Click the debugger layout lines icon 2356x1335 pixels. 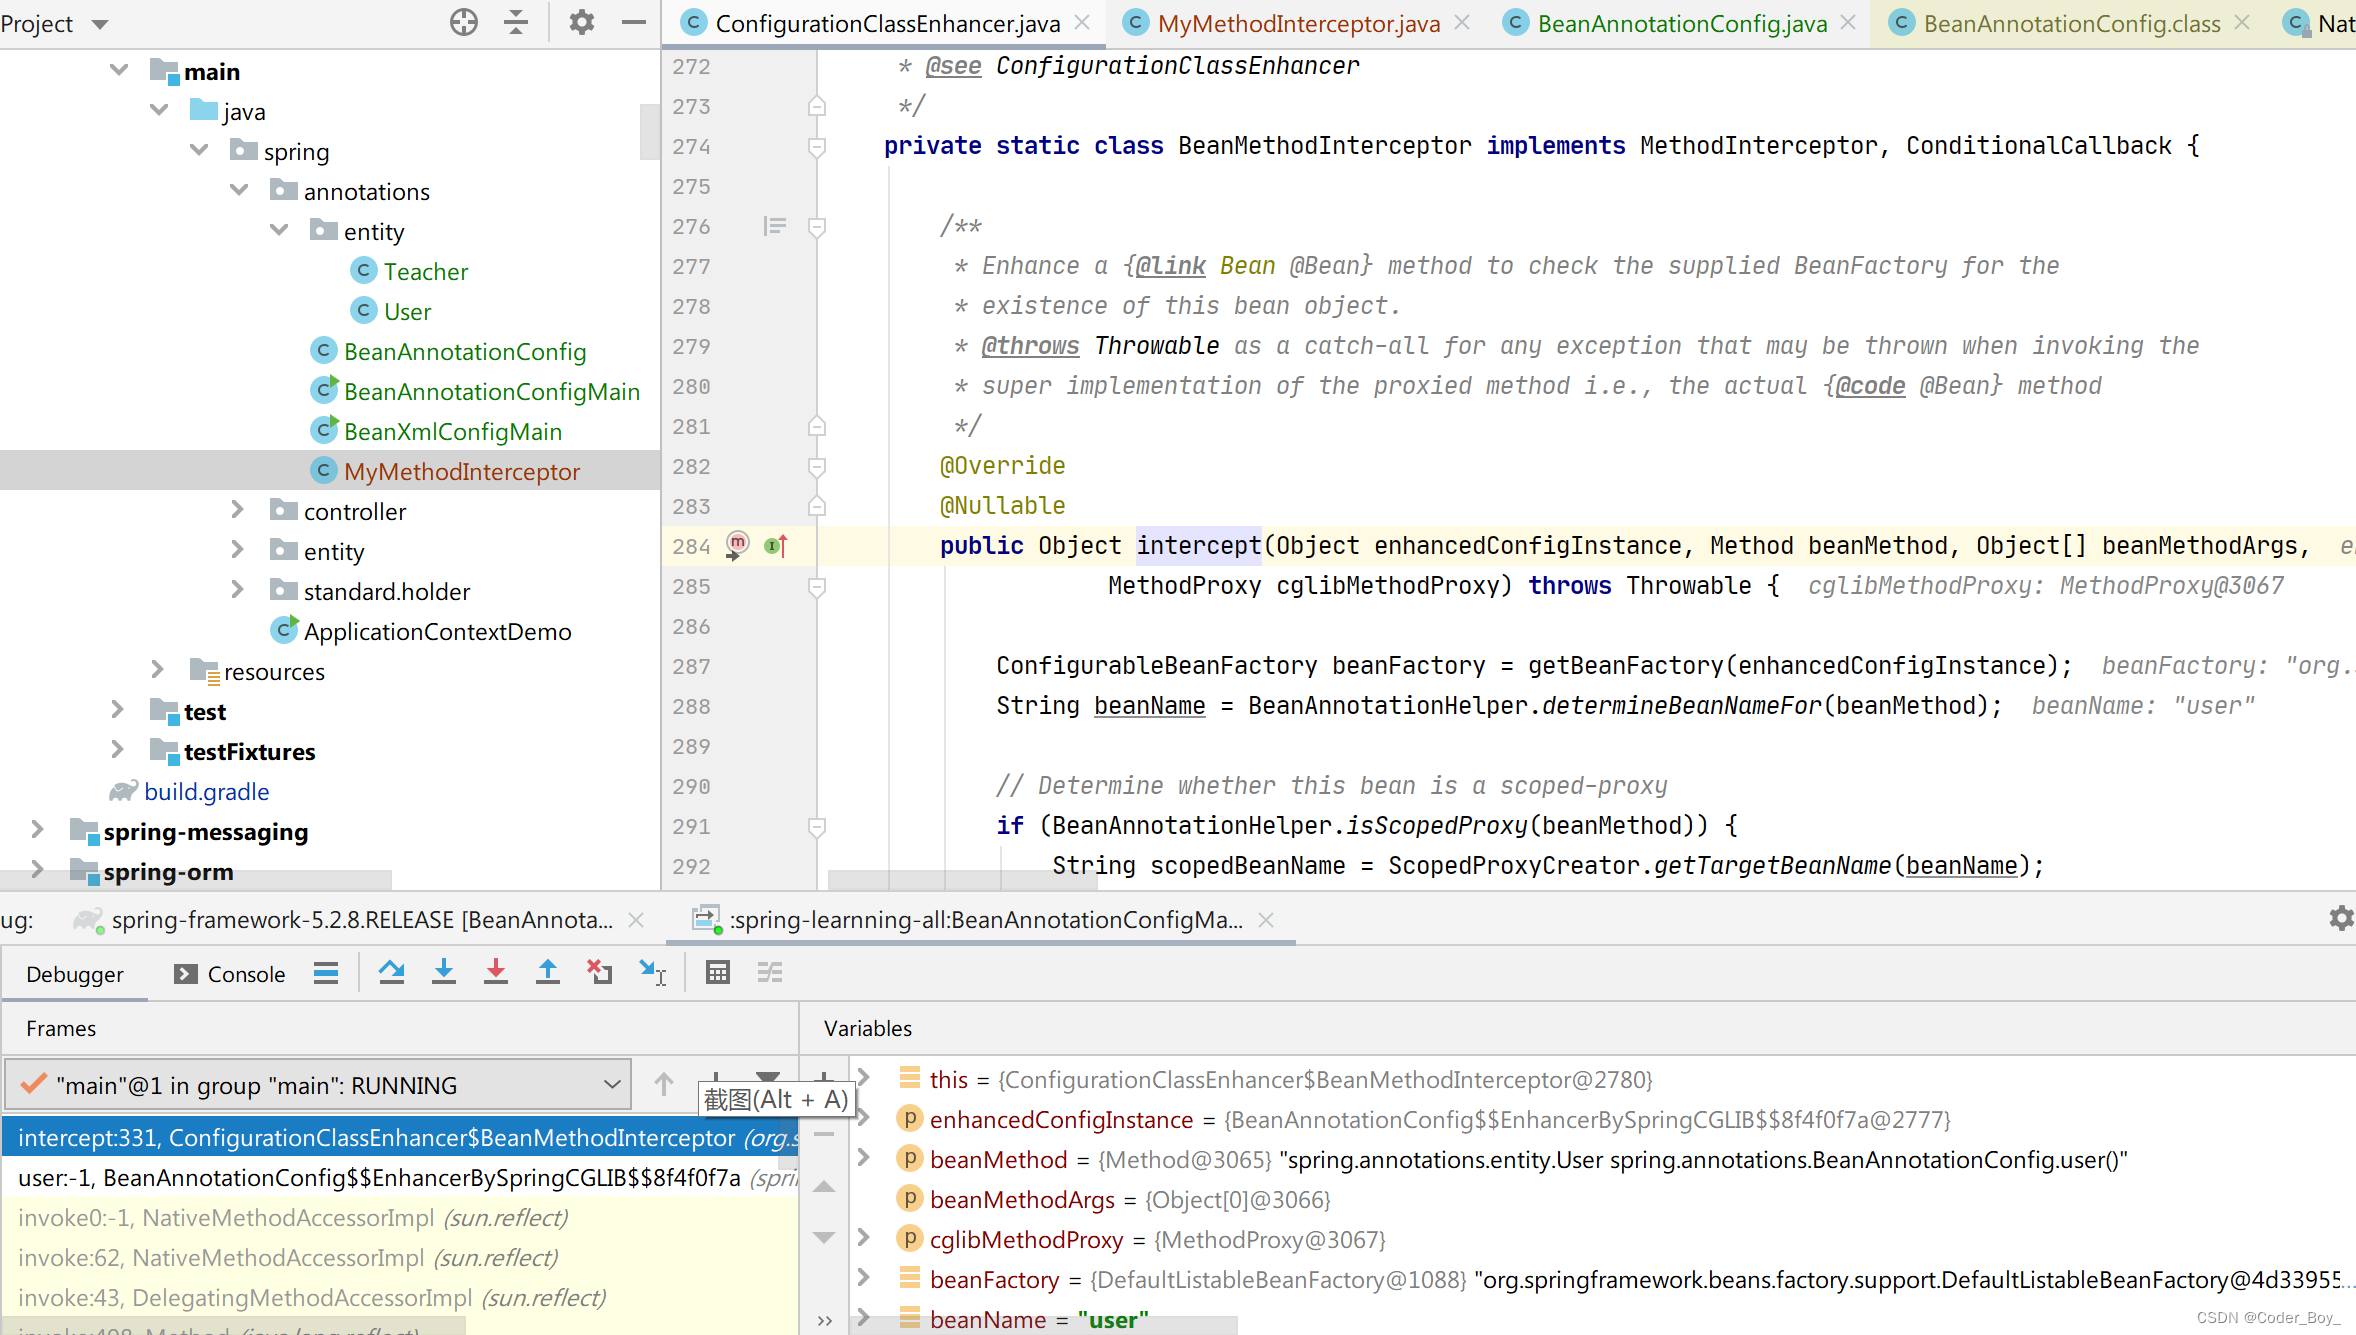click(326, 972)
